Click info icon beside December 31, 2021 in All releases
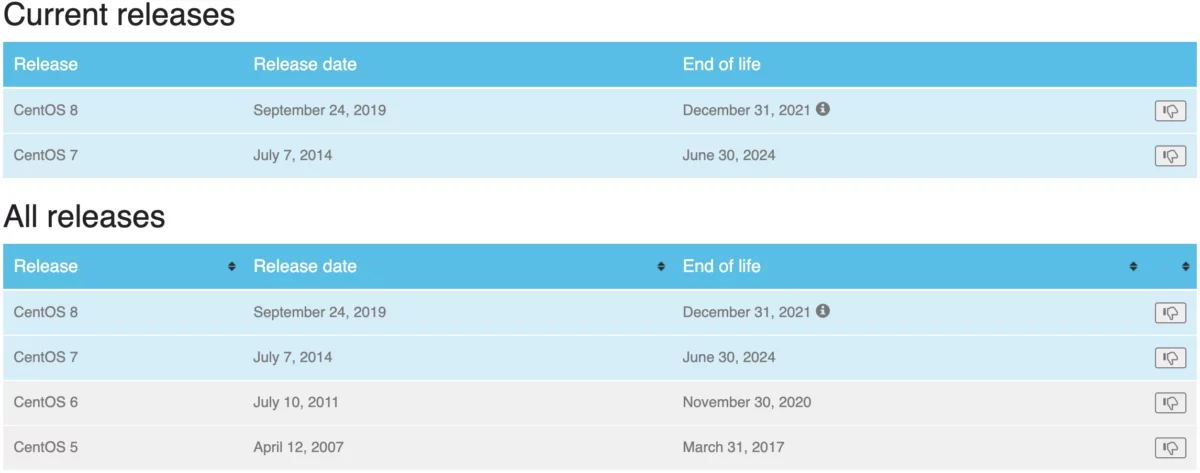The width and height of the screenshot is (1200, 473). tap(823, 311)
